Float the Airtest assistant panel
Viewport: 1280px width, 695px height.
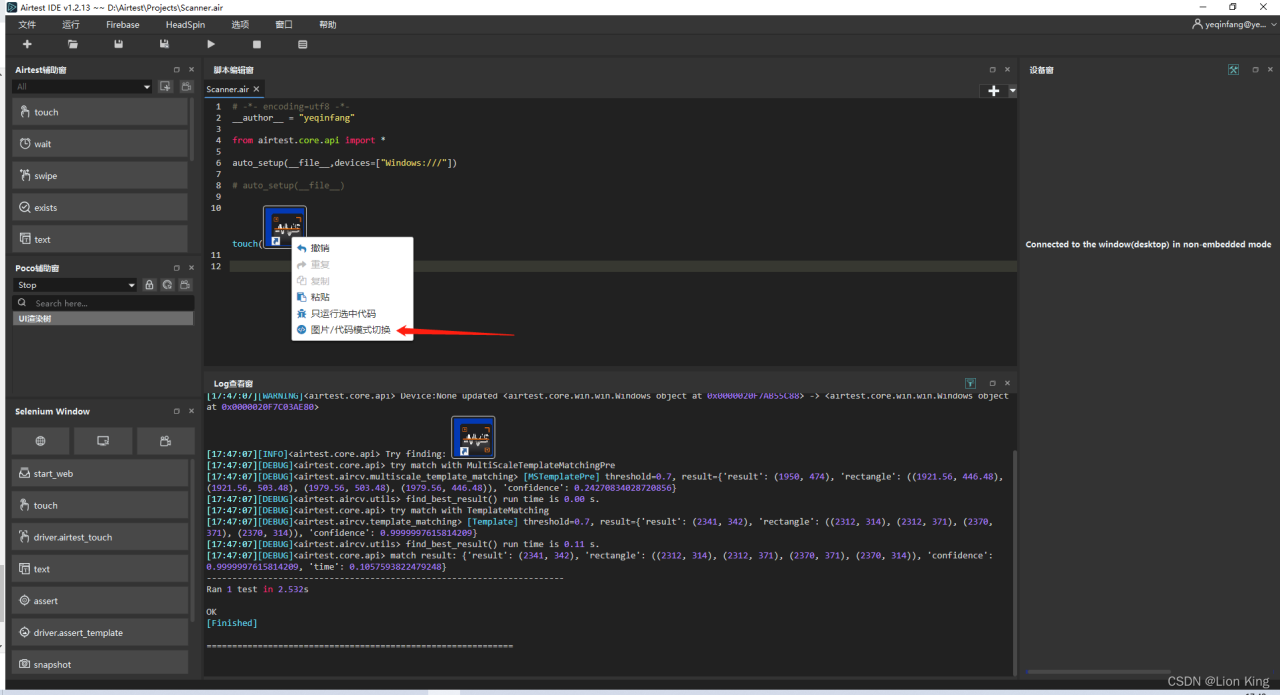coord(177,70)
